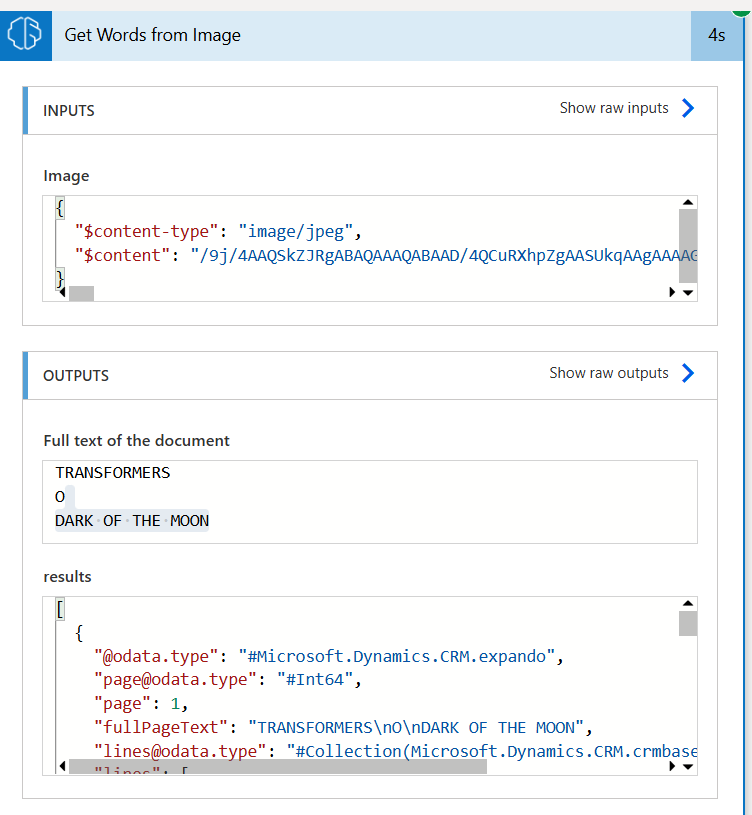Viewport: 752px width, 815px height.
Task: Click the results horizontal scrollbar thumb
Action: click(278, 766)
